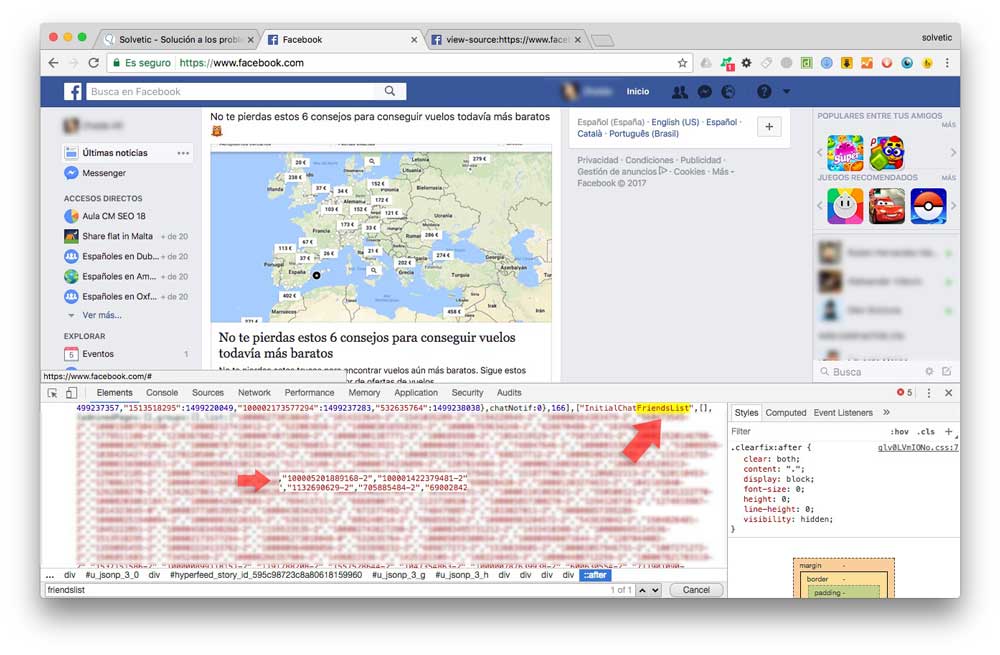Open Facebook notifications globe icon
Screen dimensions: 1000x655
coord(728,92)
